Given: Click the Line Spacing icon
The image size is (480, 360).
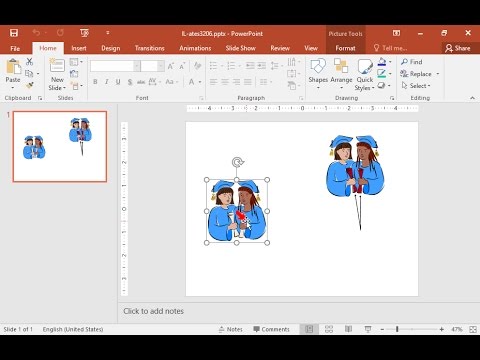Looking at the screenshot, I should (x=275, y=66).
